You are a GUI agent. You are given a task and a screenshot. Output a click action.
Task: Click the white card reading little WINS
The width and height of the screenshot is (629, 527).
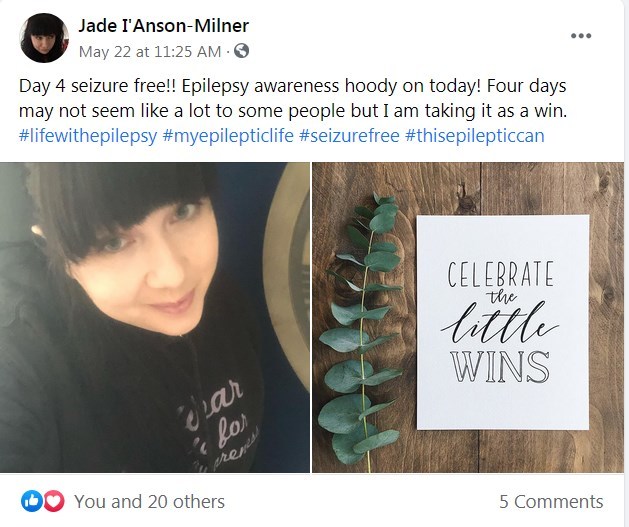pos(503,322)
